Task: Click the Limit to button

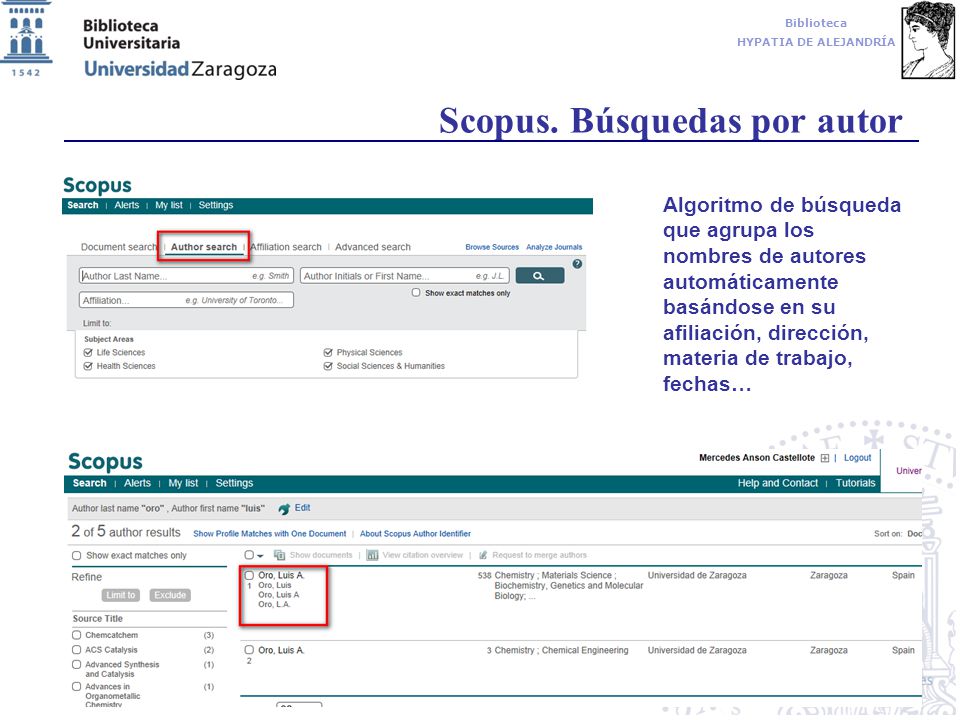Action: coord(121,595)
